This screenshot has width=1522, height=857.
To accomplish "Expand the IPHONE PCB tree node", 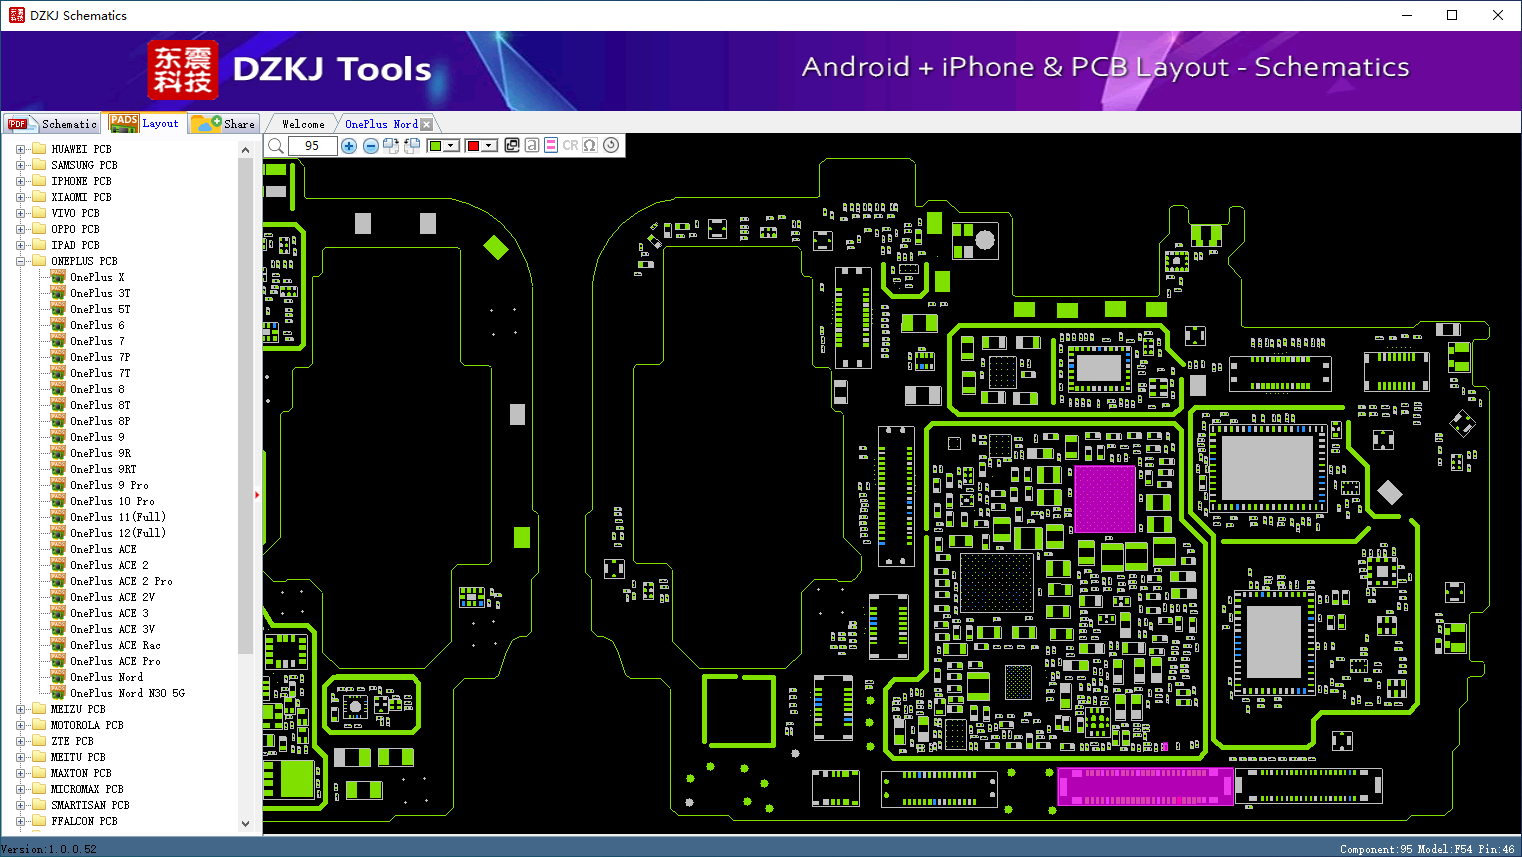I will point(20,181).
